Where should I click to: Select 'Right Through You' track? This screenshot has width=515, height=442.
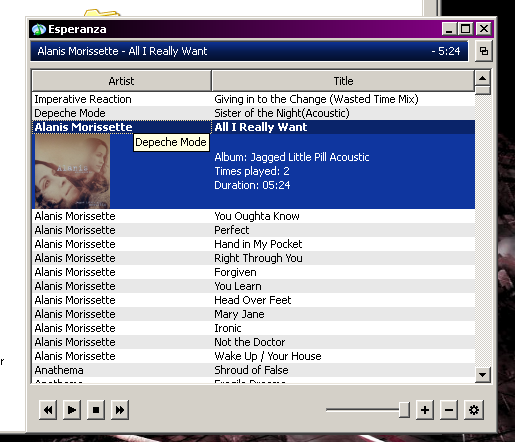pos(258,258)
